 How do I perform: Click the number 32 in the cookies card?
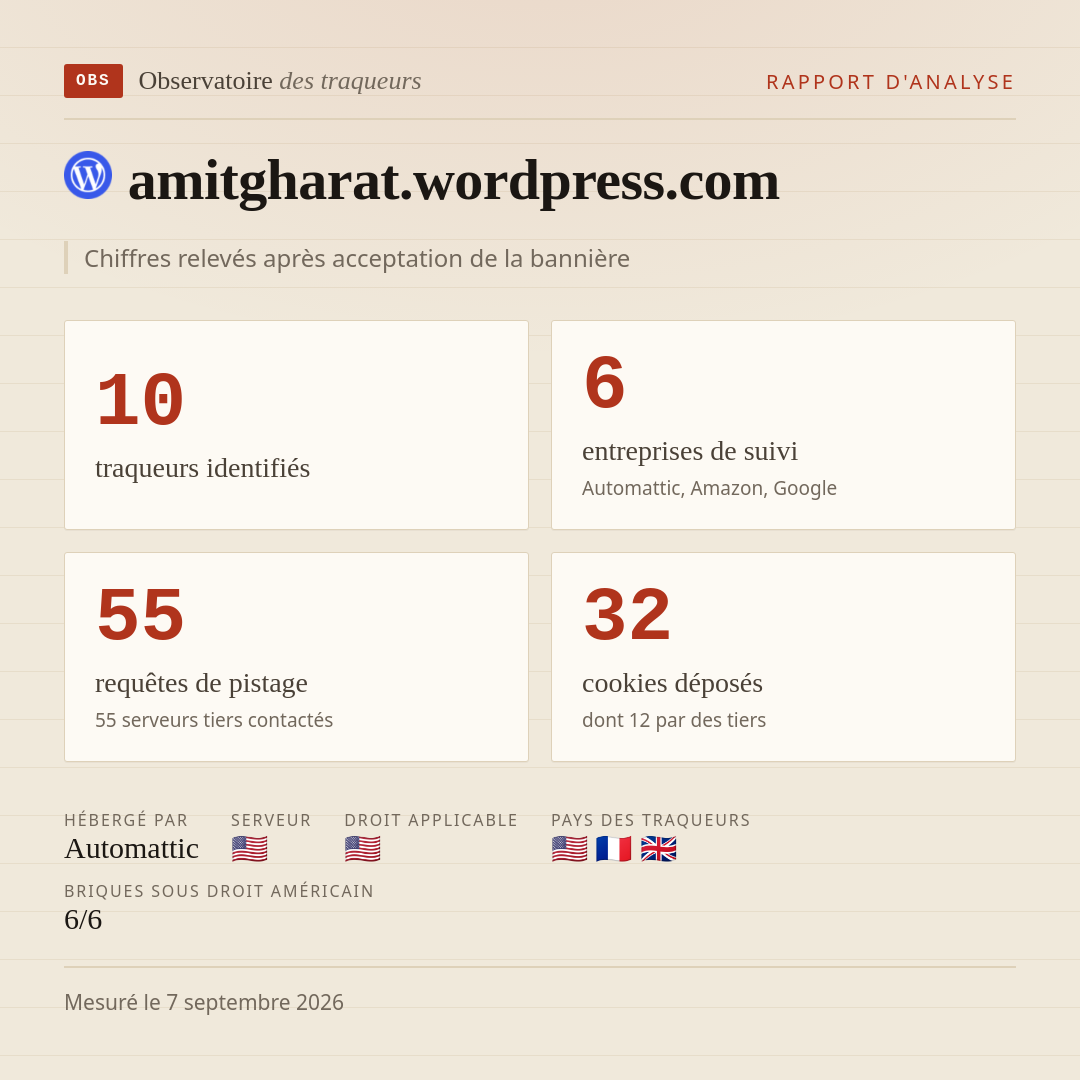coord(627,615)
